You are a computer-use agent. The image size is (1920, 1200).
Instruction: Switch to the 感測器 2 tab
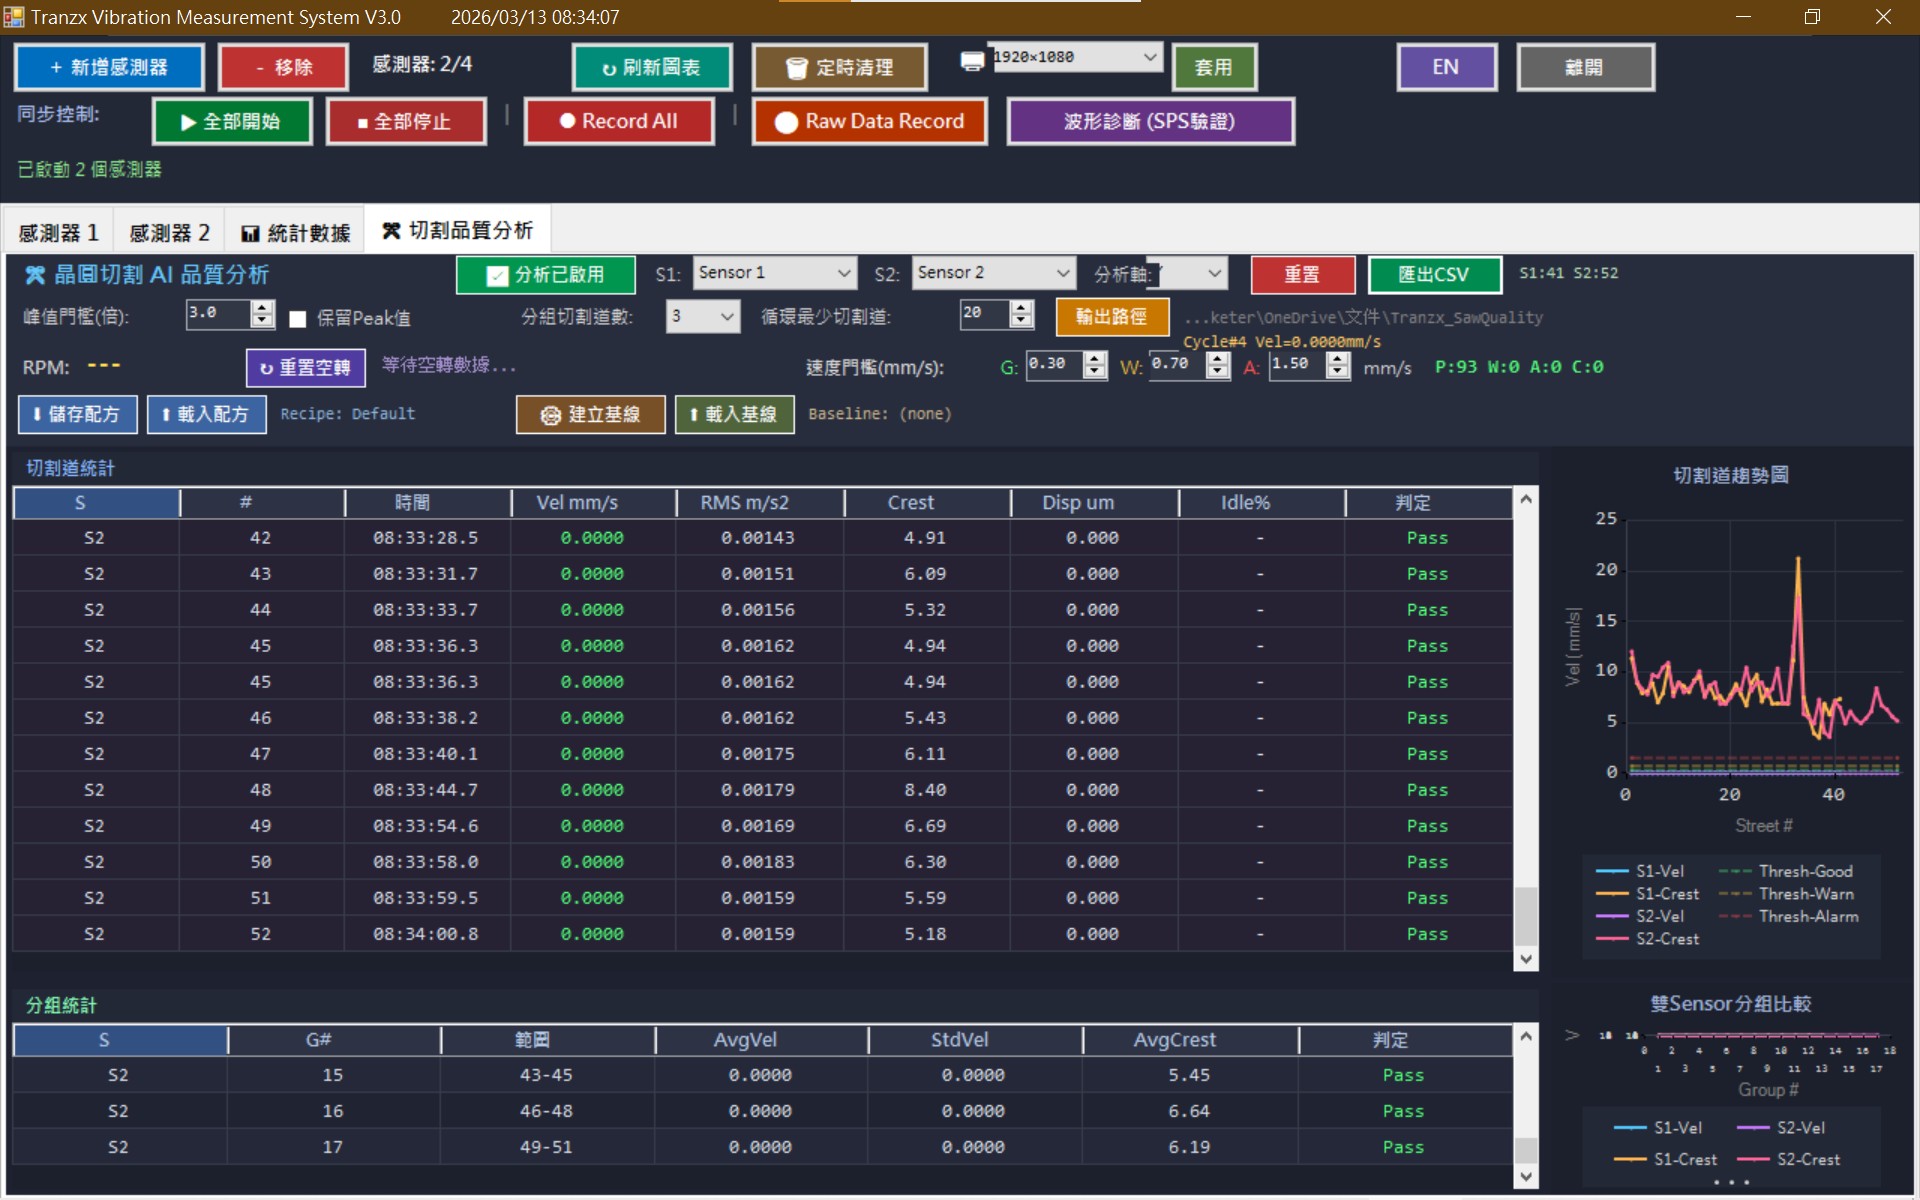tap(169, 233)
